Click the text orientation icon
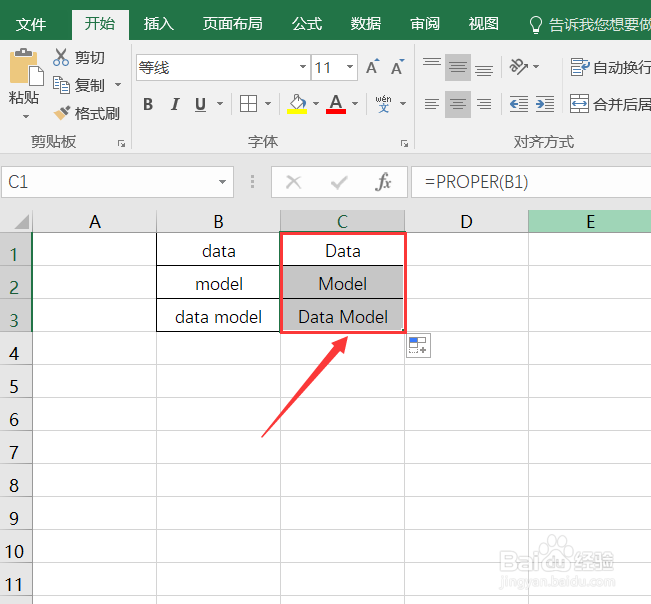 [518, 66]
